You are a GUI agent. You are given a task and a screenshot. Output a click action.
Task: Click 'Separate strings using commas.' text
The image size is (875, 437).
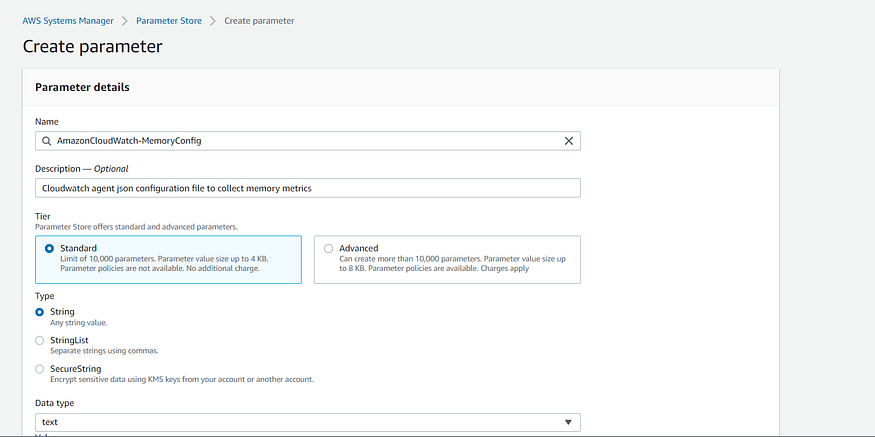click(104, 351)
